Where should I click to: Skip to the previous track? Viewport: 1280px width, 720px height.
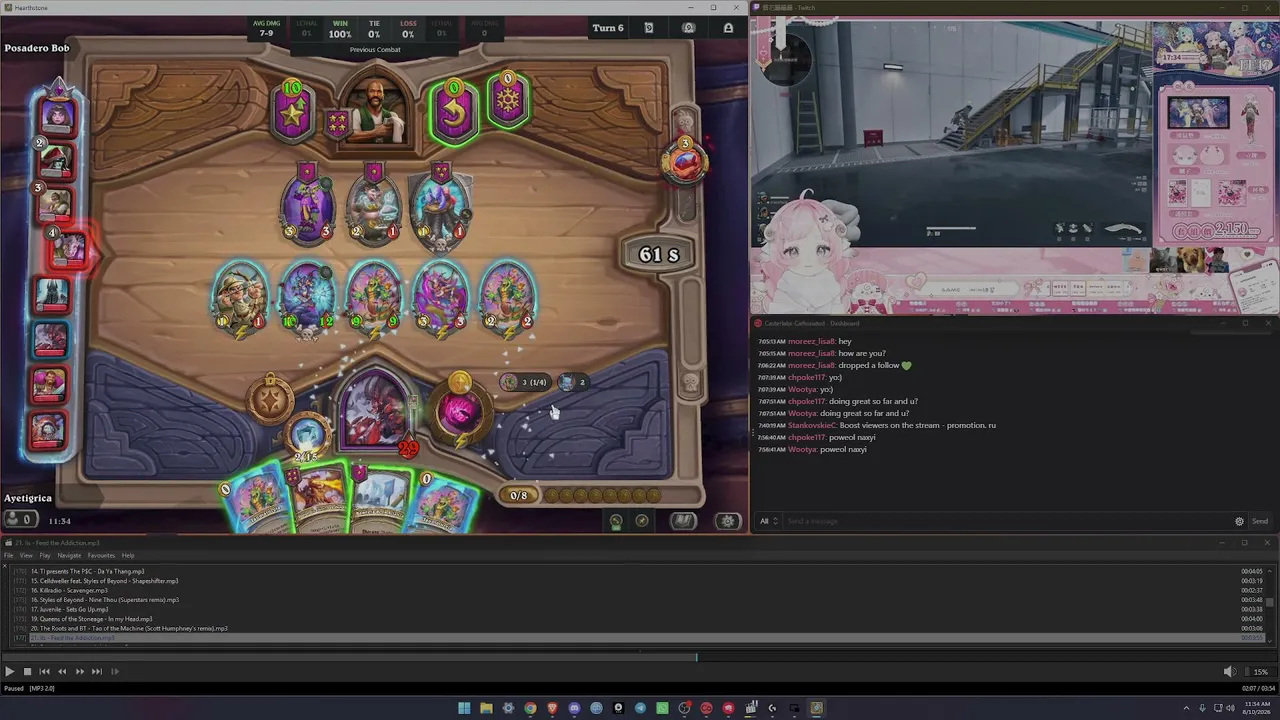pyautogui.click(x=44, y=672)
